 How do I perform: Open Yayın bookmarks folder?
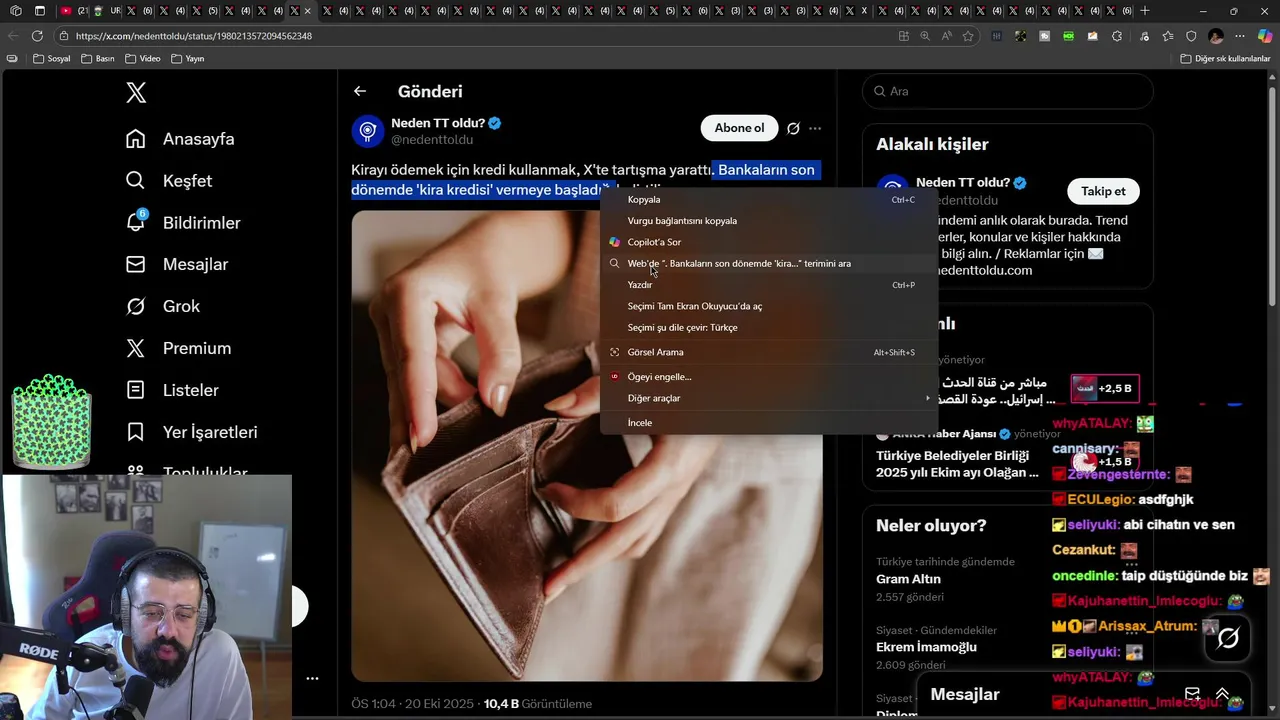188,59
